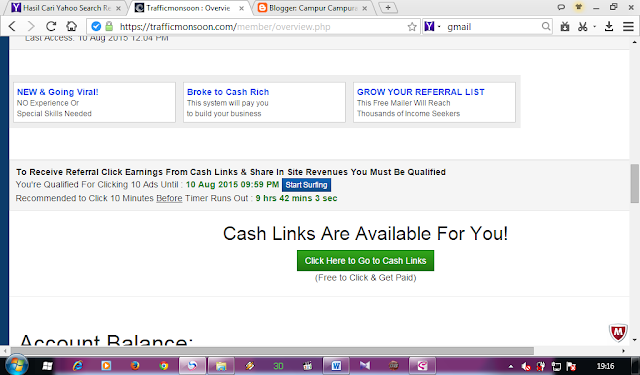
Task: Open the File Explorer taskbar icon
Action: coord(221,366)
